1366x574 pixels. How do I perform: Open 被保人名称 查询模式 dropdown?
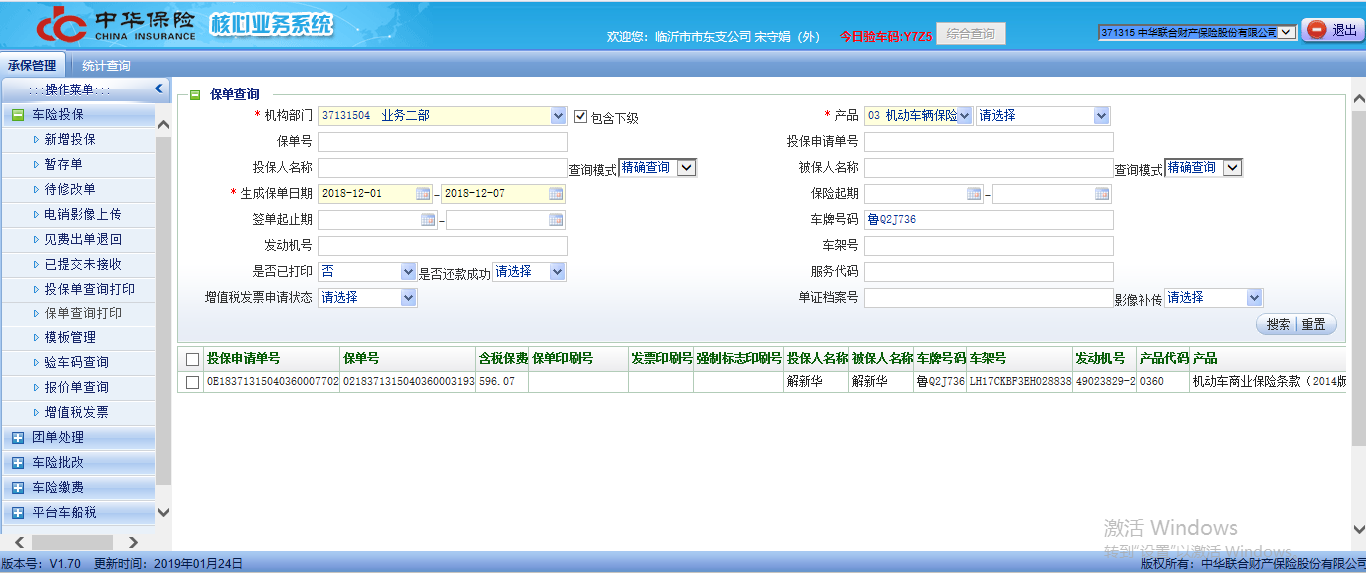(1232, 168)
